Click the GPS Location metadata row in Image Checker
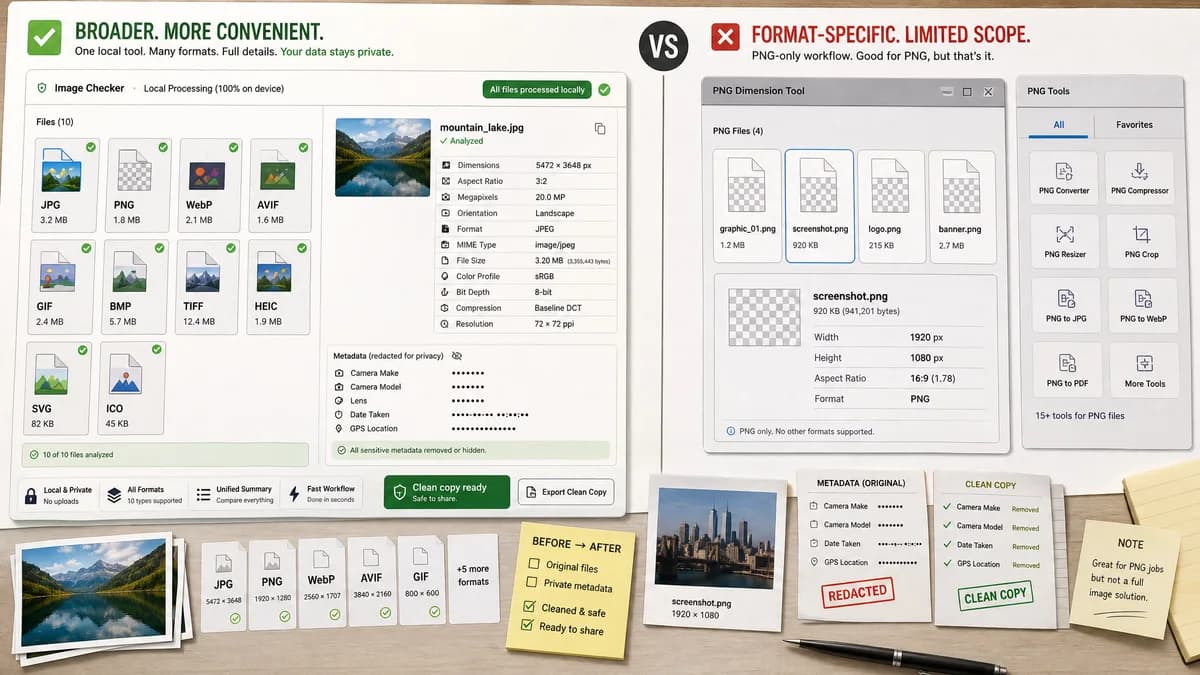1200x675 pixels. click(470, 428)
